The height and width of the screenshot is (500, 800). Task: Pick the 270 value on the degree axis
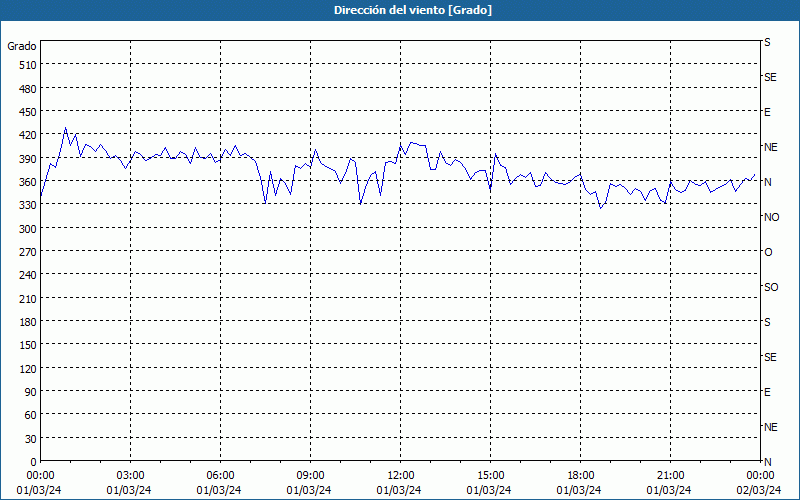point(28,252)
